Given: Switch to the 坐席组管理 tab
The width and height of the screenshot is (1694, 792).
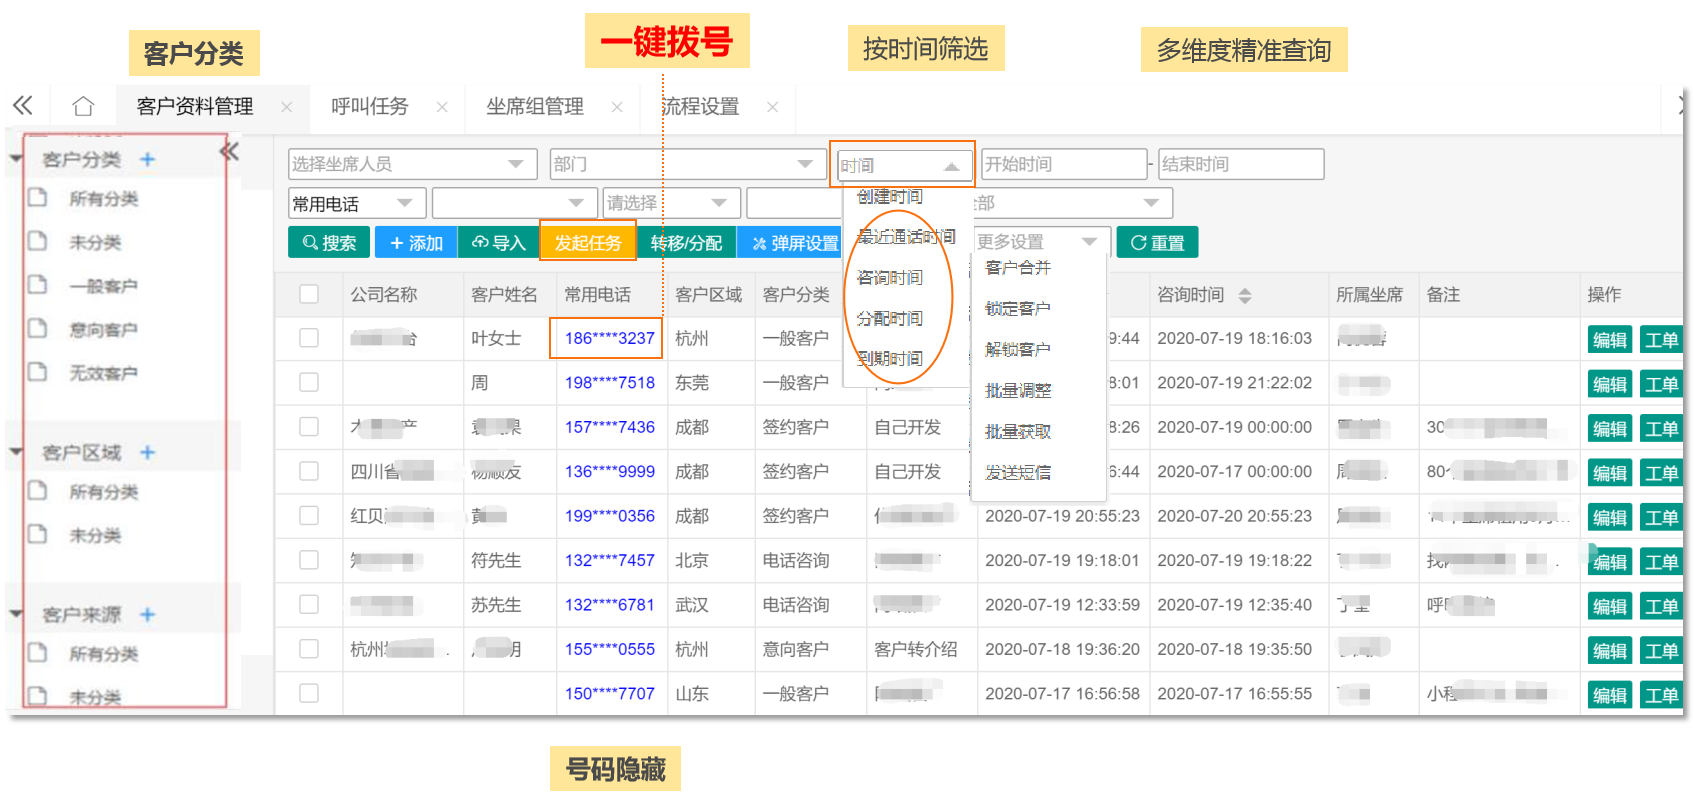Looking at the screenshot, I should click(535, 107).
